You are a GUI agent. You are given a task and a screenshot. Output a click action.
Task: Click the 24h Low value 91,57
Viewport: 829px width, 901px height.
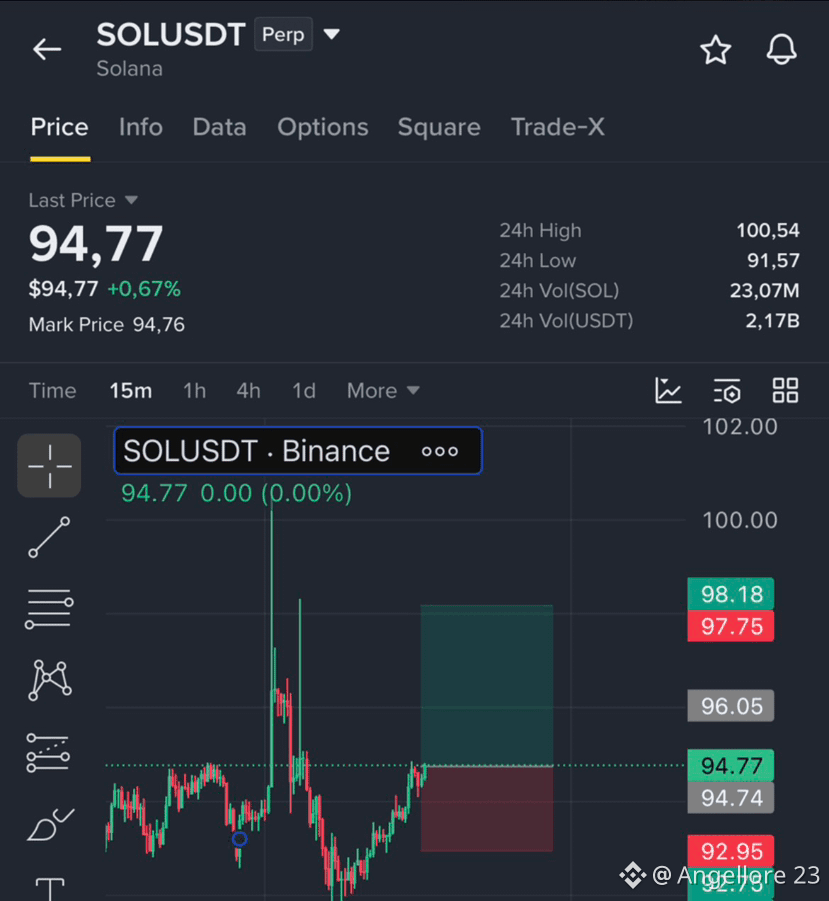coord(773,261)
